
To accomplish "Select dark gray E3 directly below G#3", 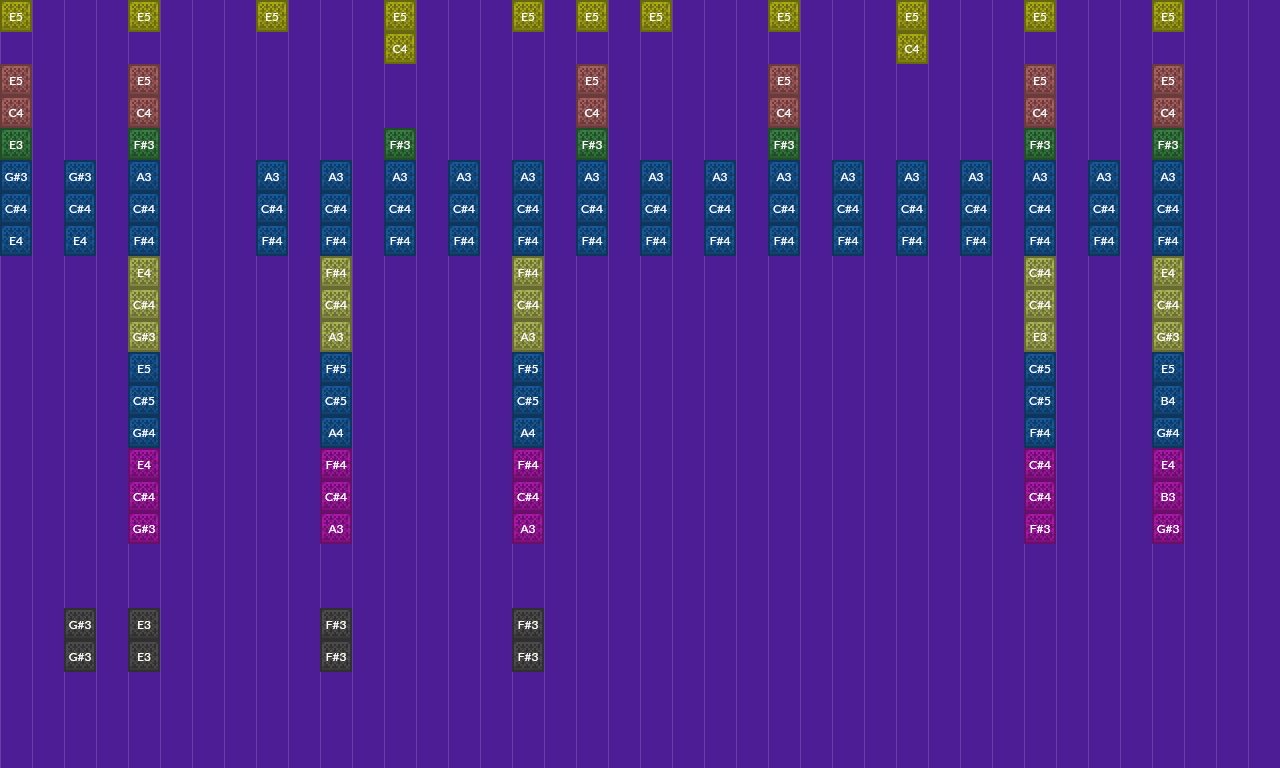I will pos(144,625).
